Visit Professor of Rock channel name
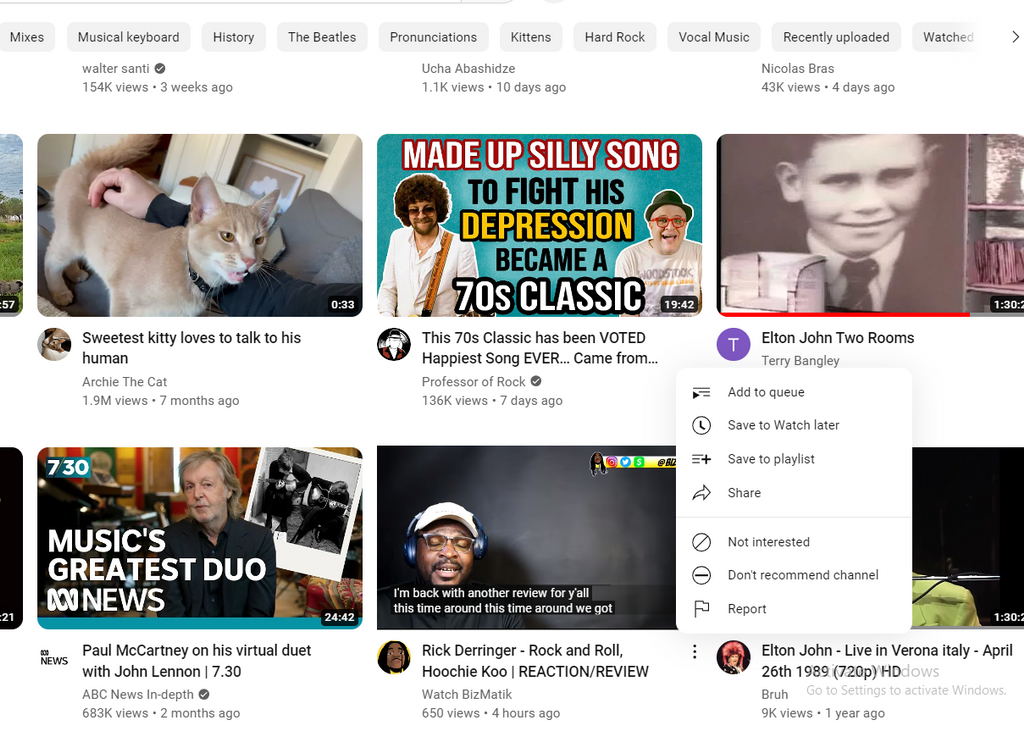 pyautogui.click(x=473, y=382)
